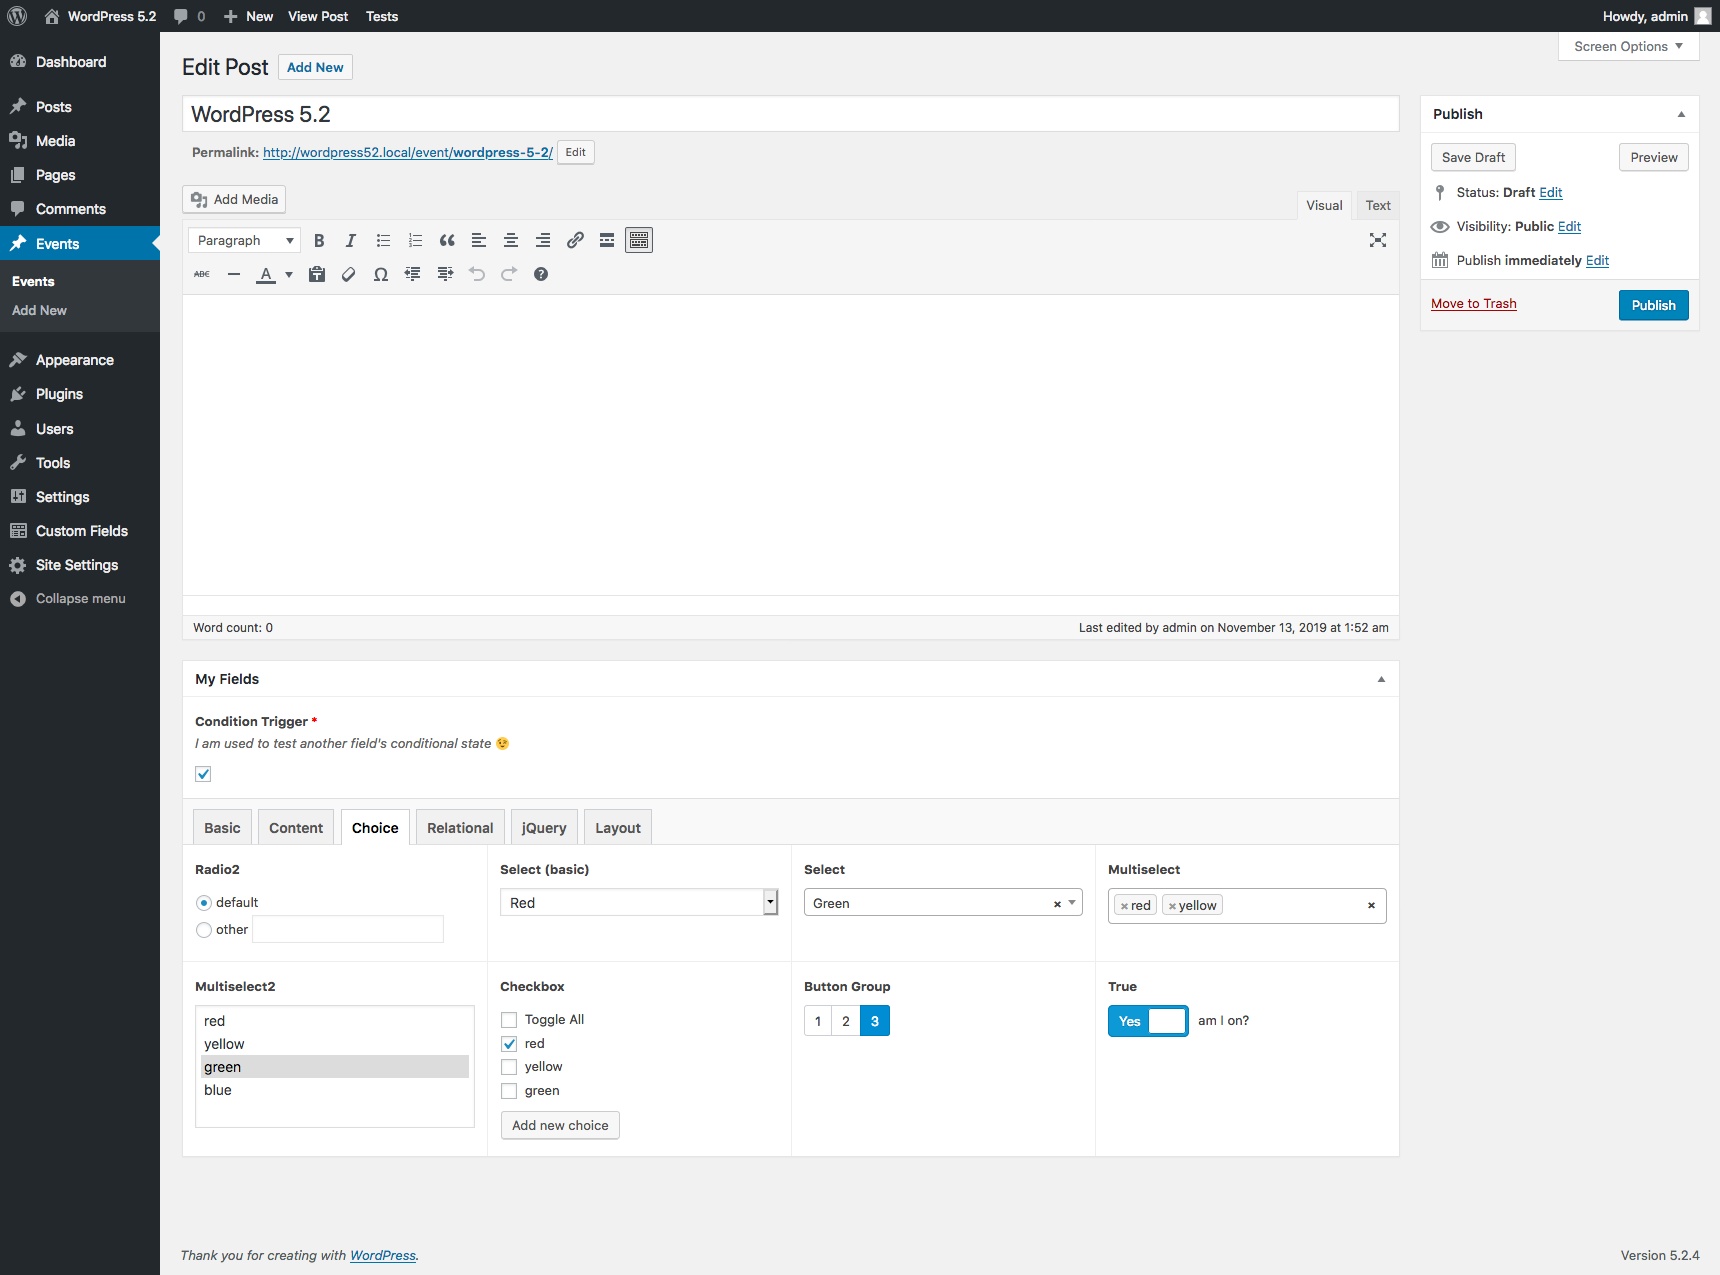Open special character omega dialog
1720x1275 pixels.
coord(381,274)
